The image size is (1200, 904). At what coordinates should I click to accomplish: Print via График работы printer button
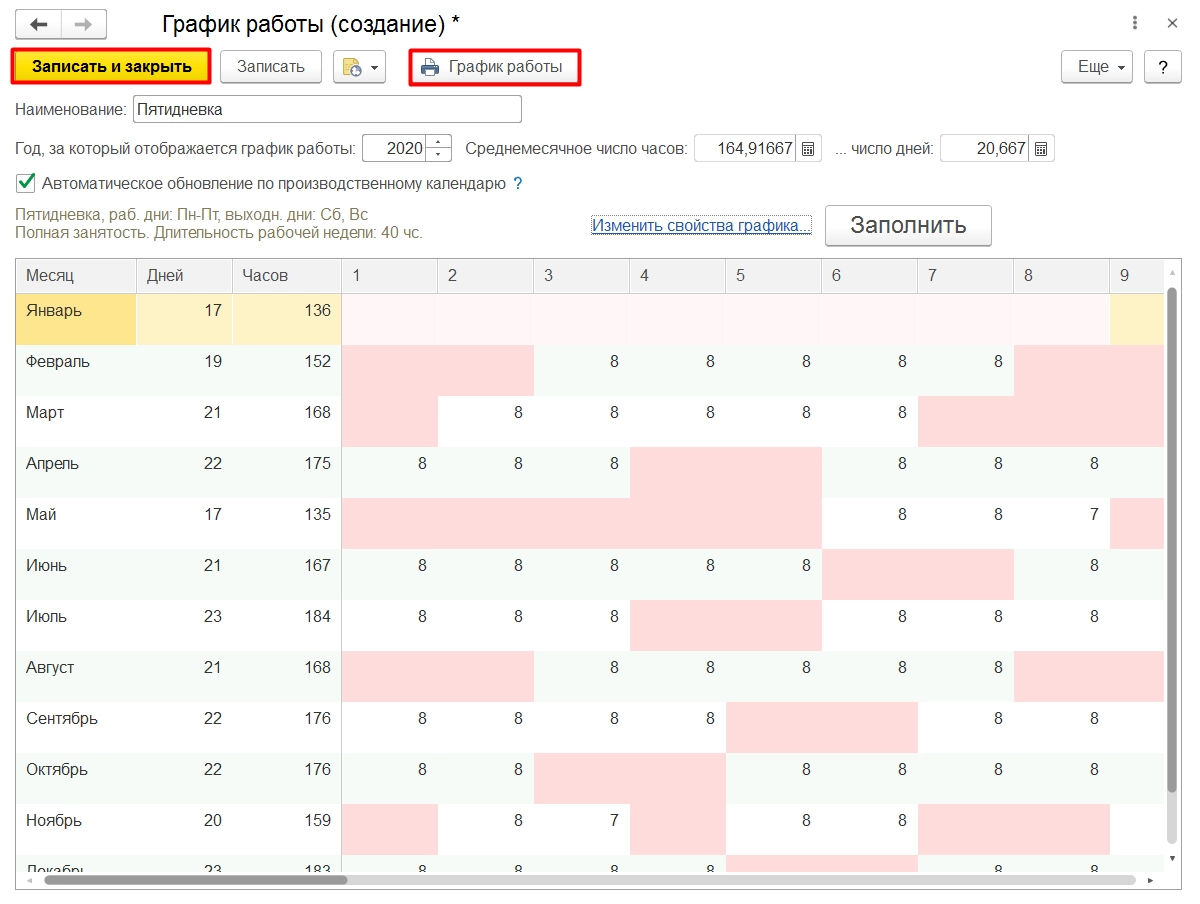tap(495, 67)
